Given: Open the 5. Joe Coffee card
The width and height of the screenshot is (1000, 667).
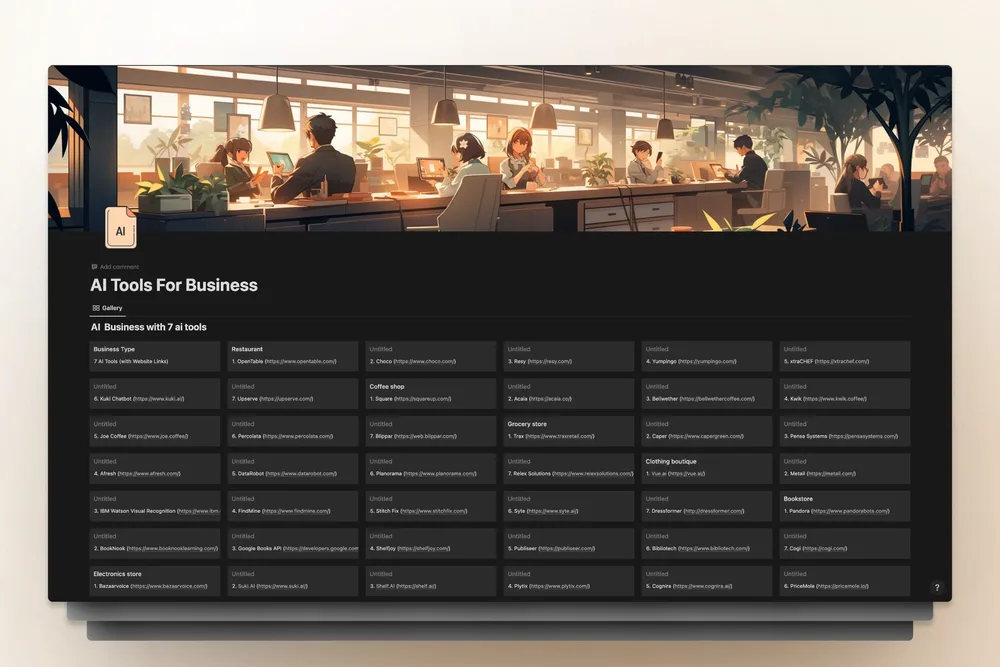Looking at the screenshot, I should pyautogui.click(x=155, y=431).
